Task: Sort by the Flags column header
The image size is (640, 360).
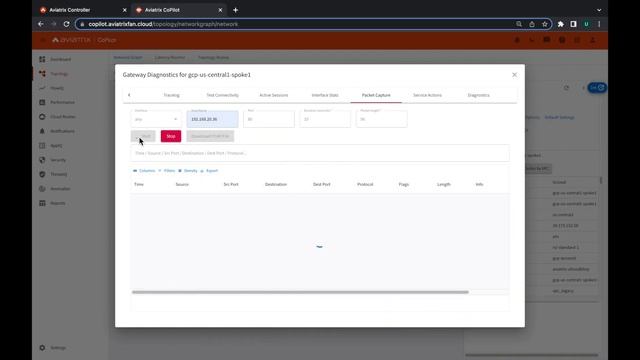Action: tap(404, 184)
